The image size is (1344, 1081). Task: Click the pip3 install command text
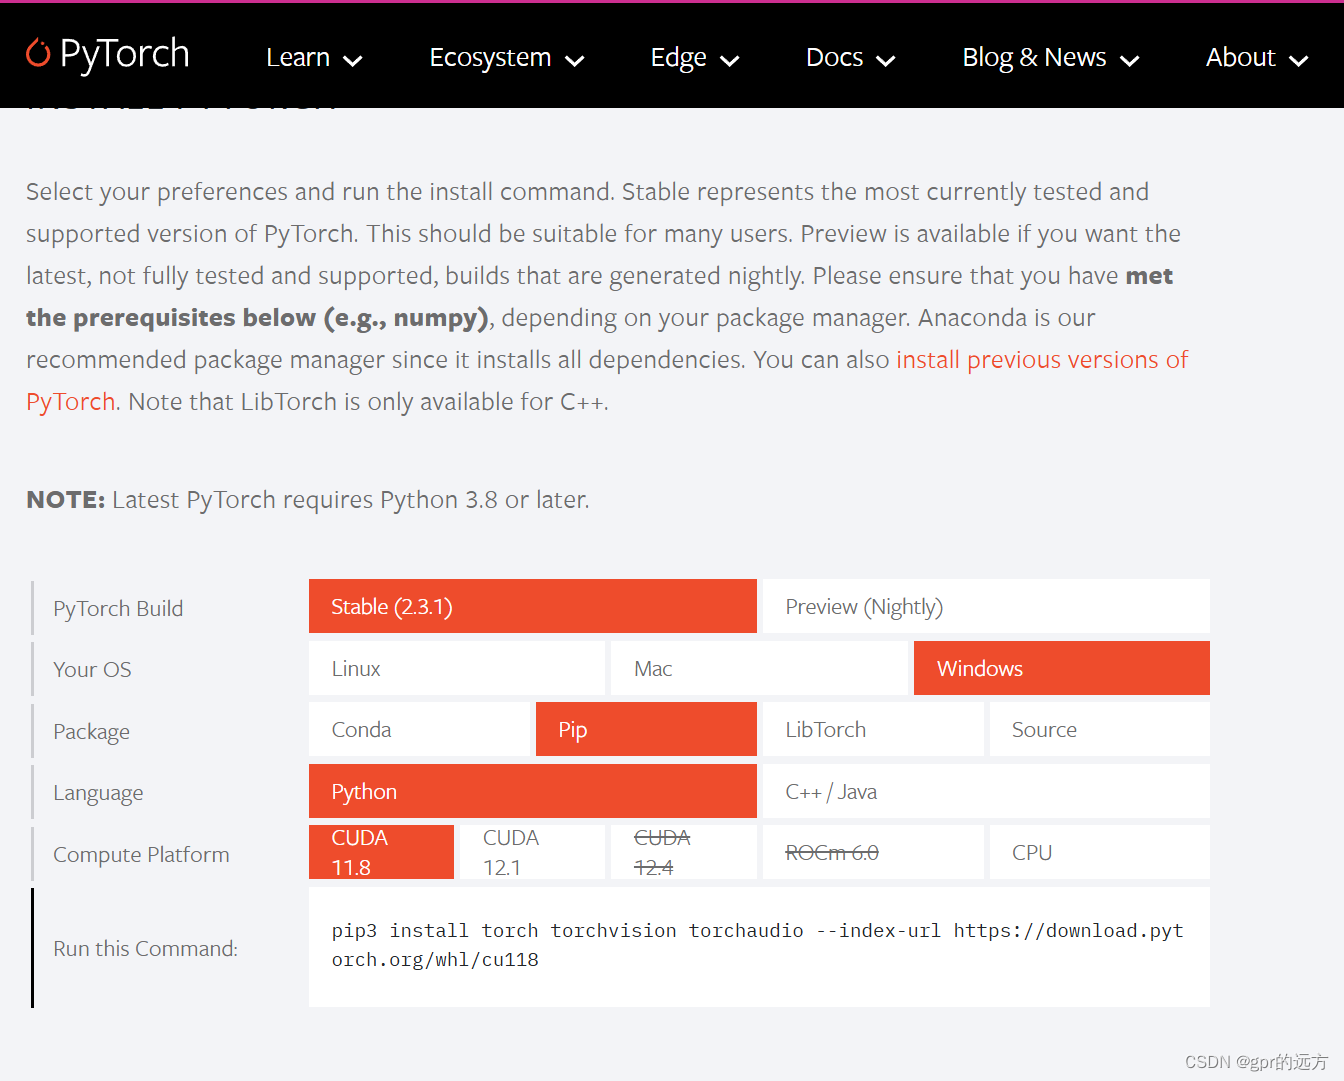757,945
